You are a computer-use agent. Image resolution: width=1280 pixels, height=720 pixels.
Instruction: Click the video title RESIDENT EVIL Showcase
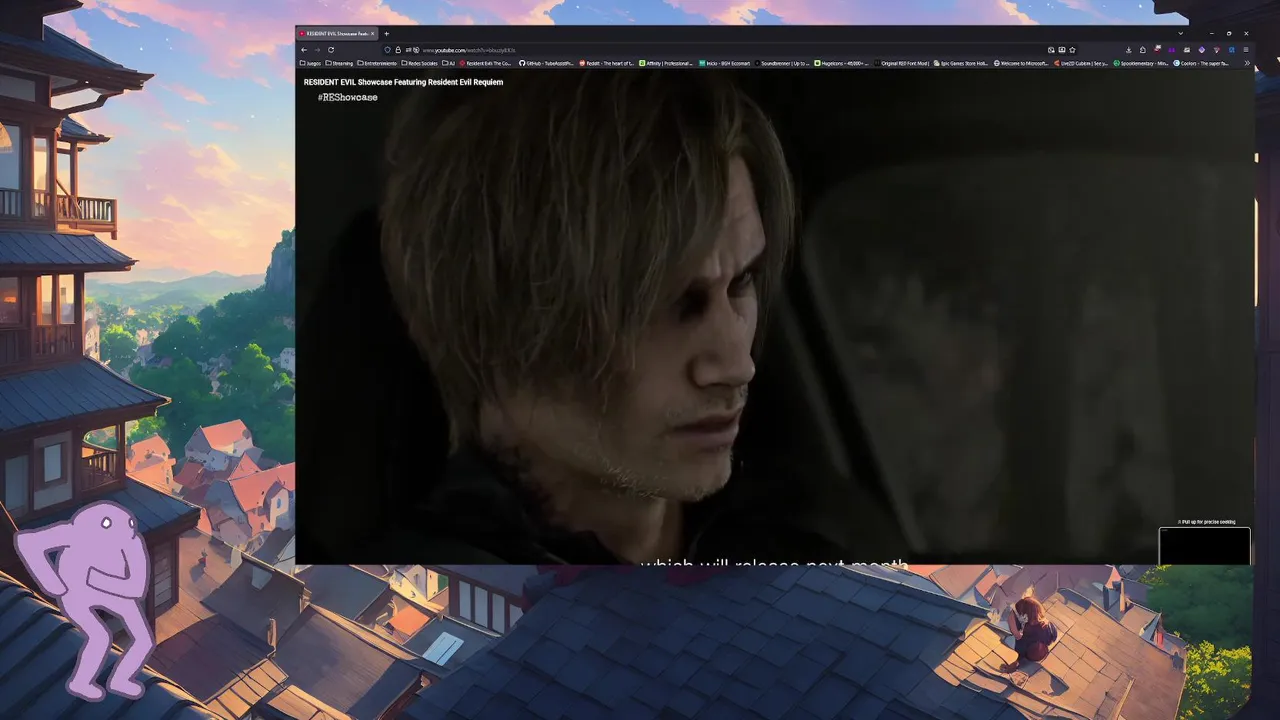[403, 82]
